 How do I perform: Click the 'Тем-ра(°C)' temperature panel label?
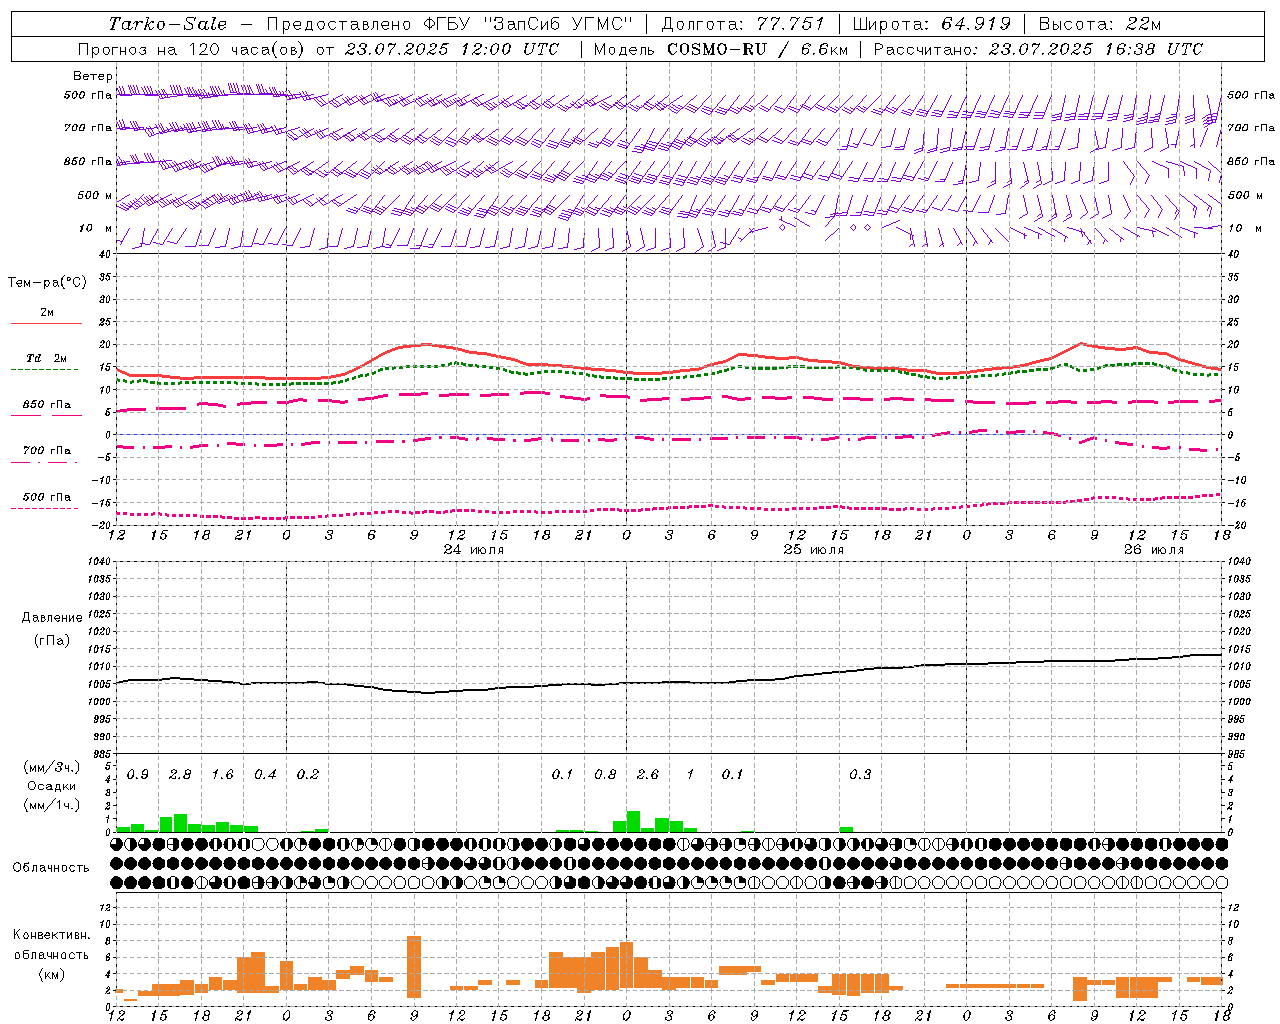tap(47, 283)
